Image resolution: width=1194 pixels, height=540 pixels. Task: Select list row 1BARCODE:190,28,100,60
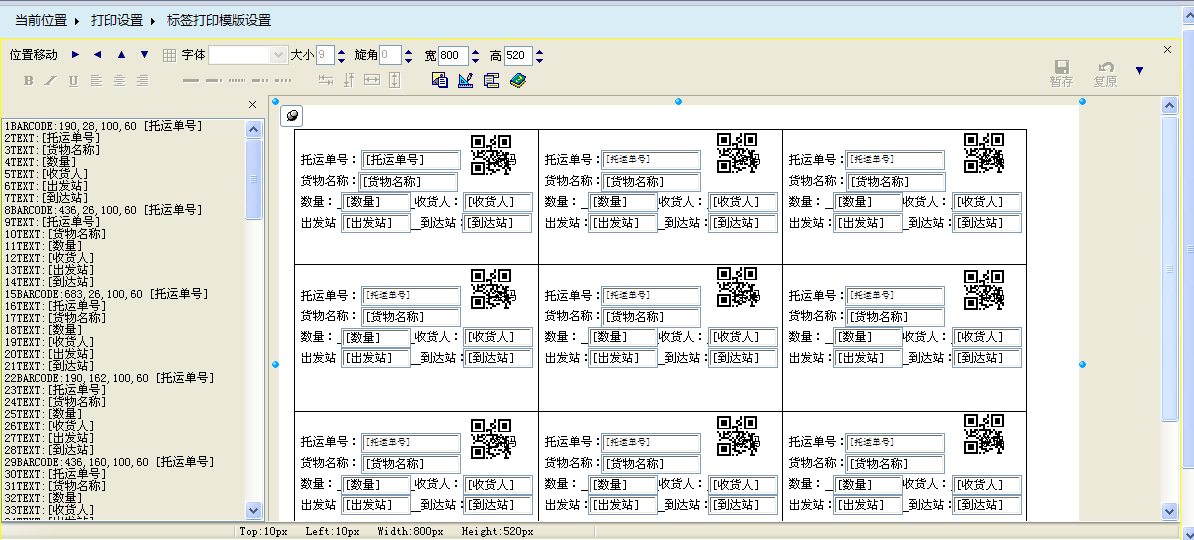pos(104,126)
